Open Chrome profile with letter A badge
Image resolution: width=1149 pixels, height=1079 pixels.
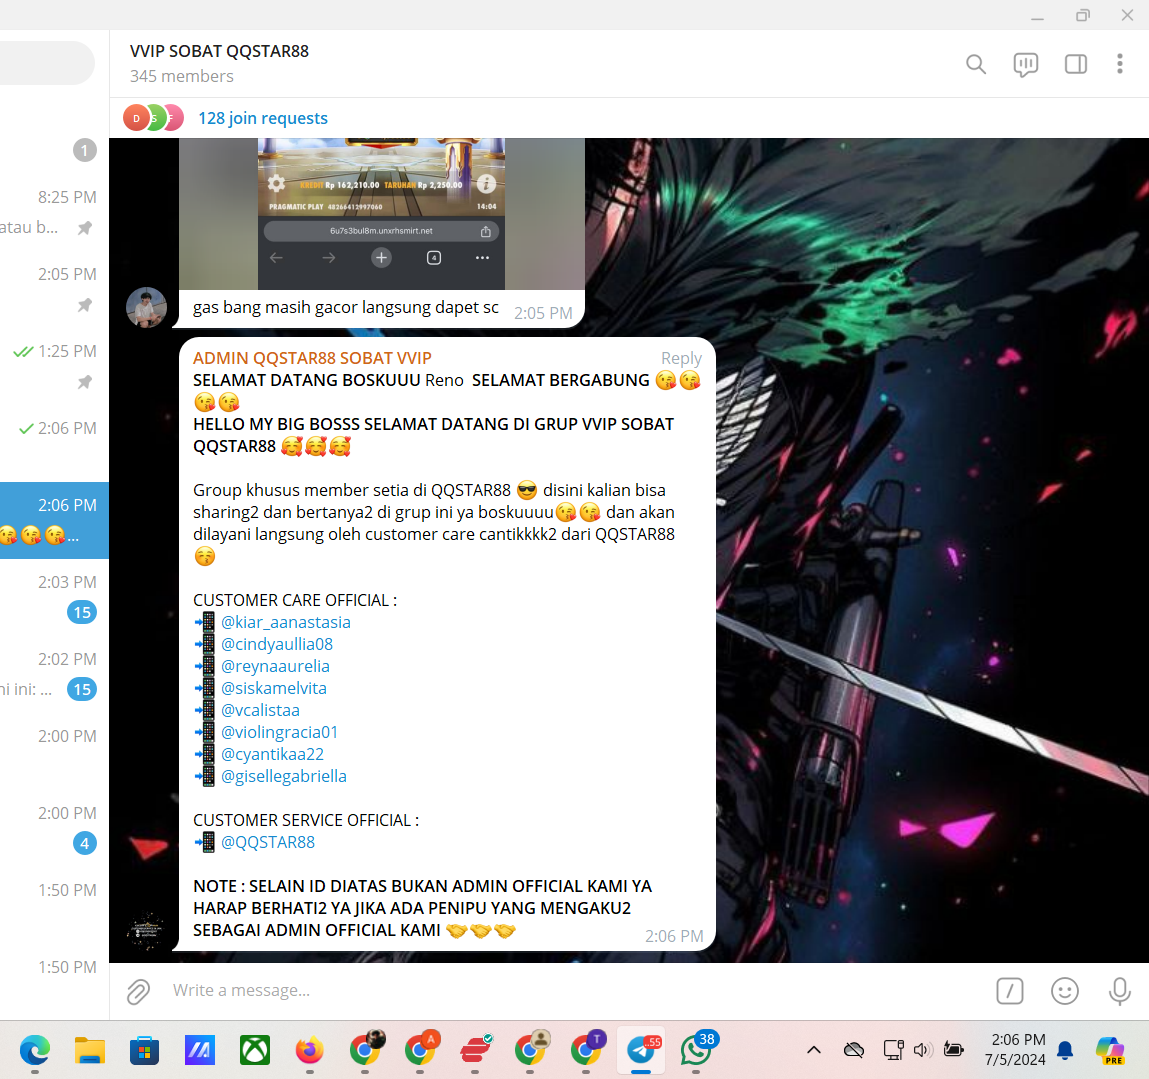[x=421, y=1048]
